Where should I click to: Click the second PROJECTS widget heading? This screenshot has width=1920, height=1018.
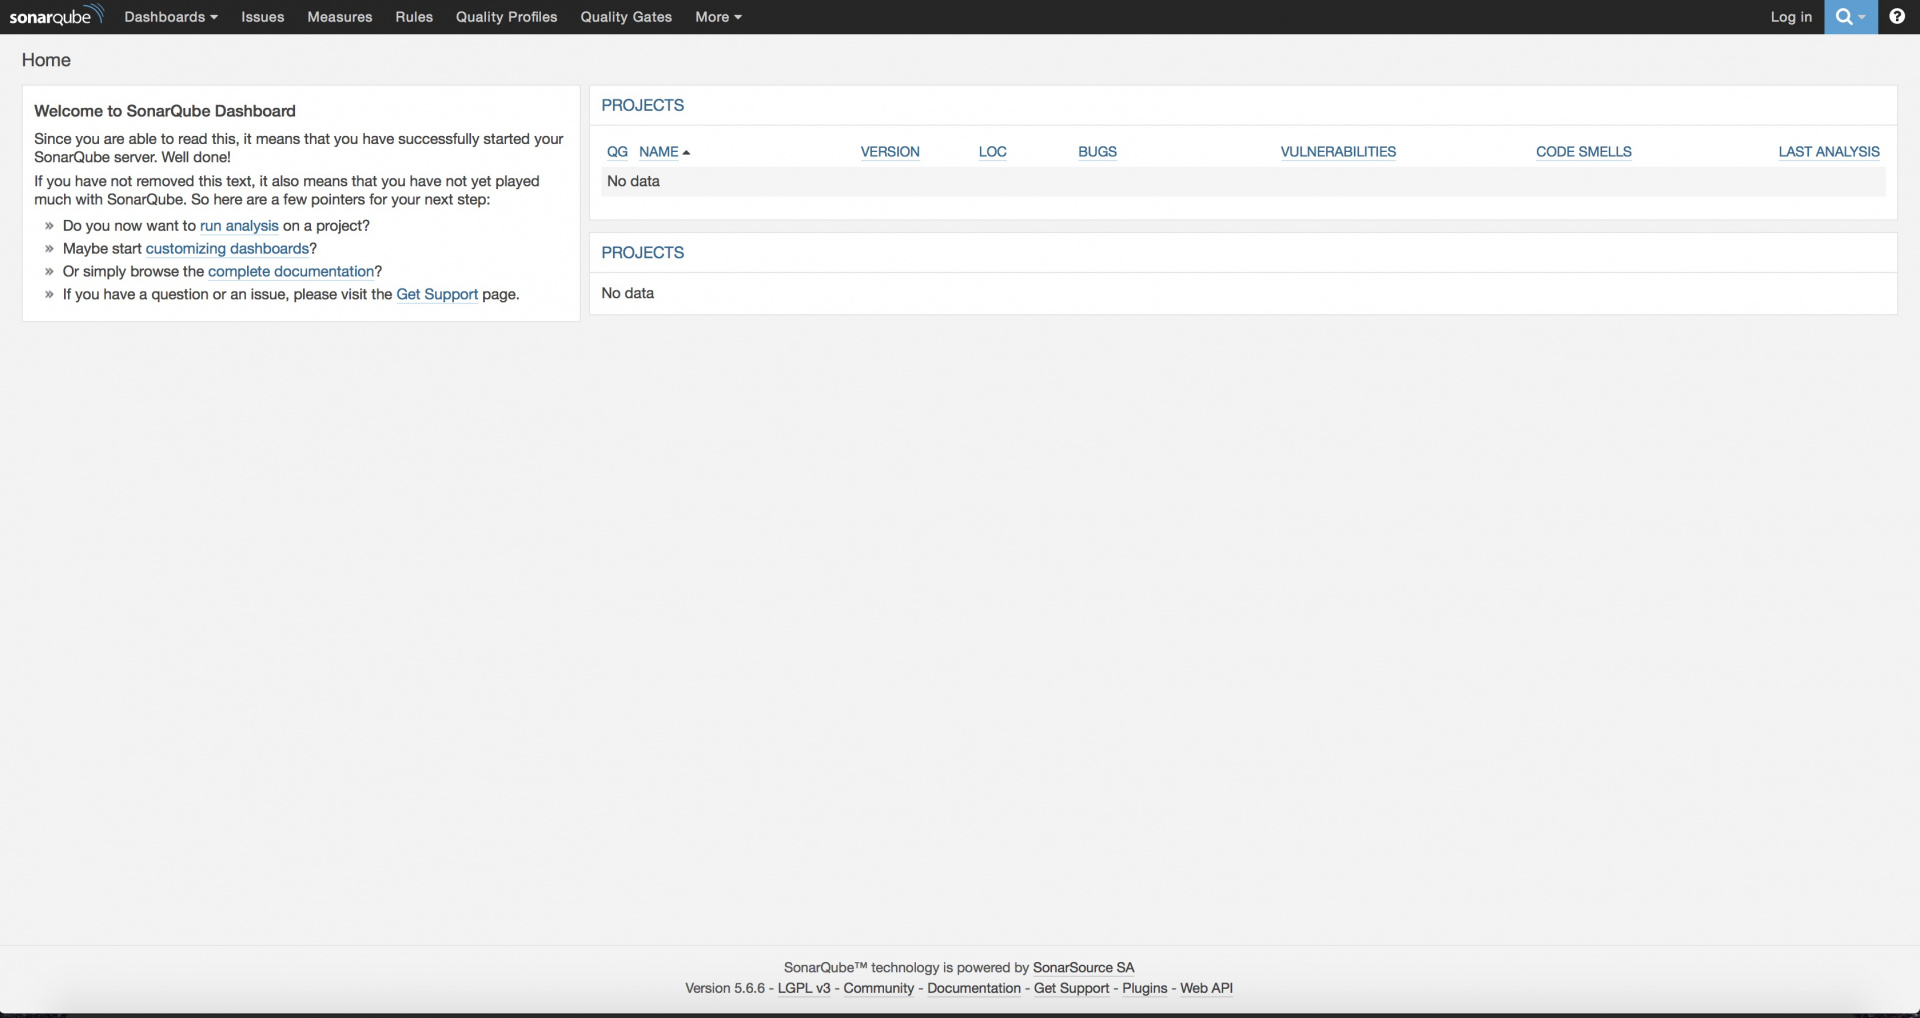[643, 253]
